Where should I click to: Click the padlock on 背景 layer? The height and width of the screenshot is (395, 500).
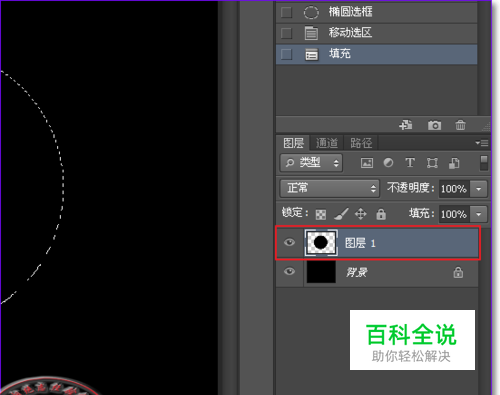click(x=458, y=272)
